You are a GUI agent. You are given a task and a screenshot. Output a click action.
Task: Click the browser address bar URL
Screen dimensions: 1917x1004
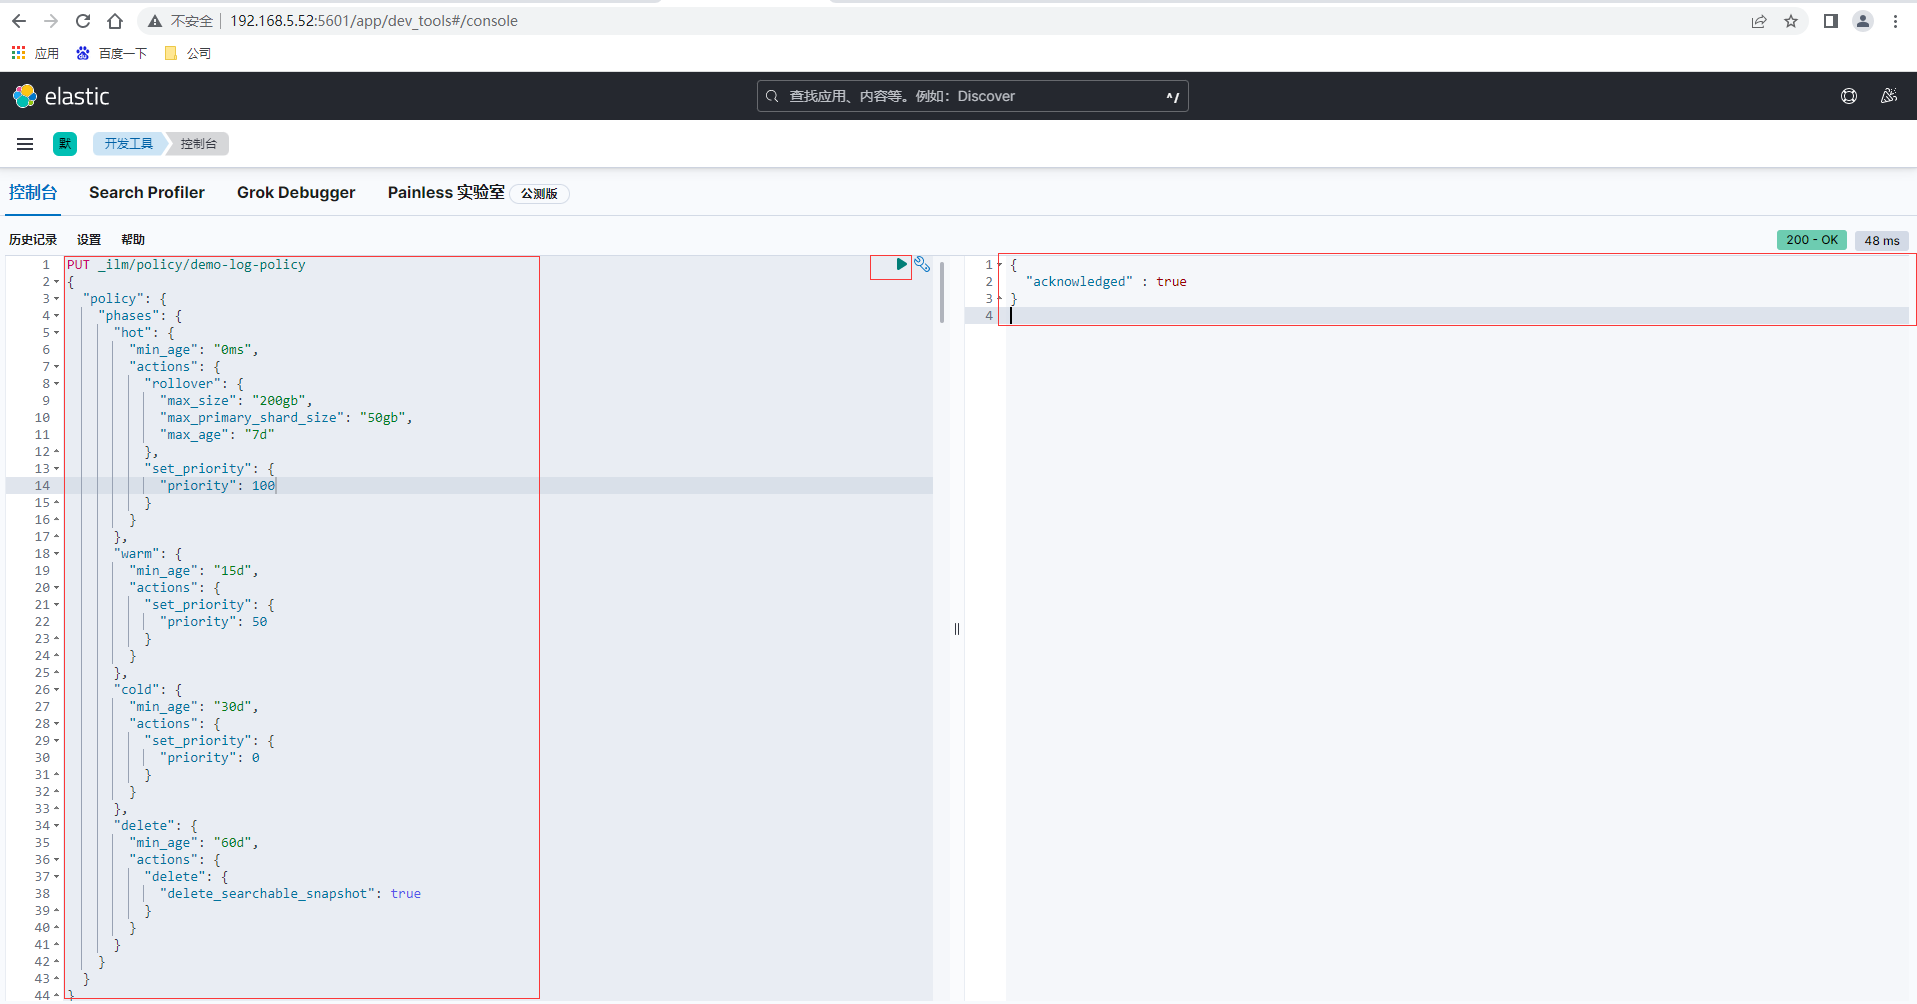[x=374, y=21]
